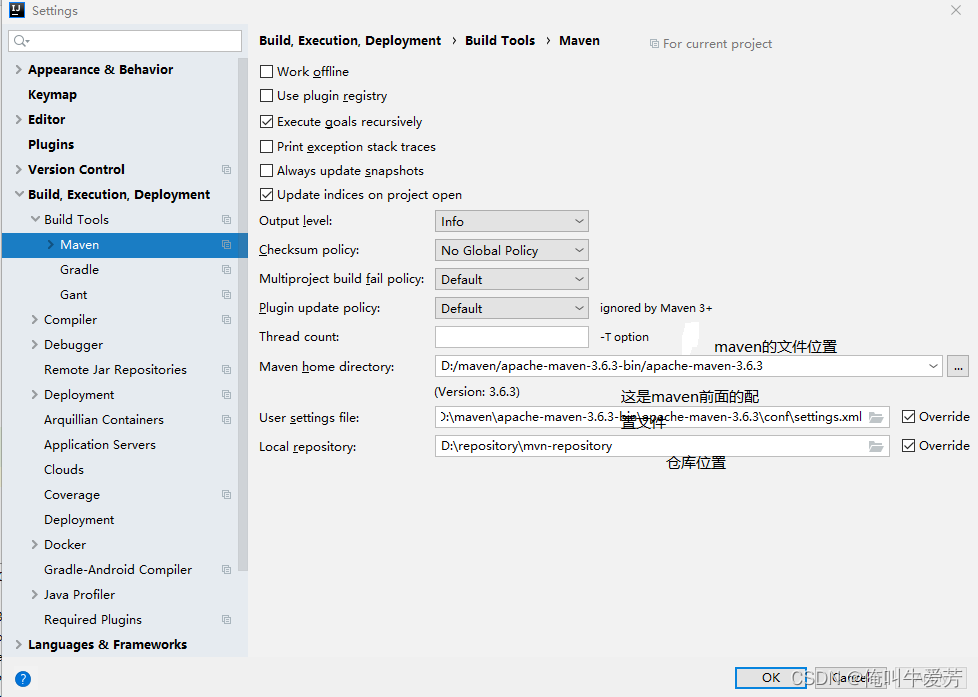Image resolution: width=978 pixels, height=697 pixels.
Task: Click browse ellipsis for Maven home directory
Action: point(958,366)
